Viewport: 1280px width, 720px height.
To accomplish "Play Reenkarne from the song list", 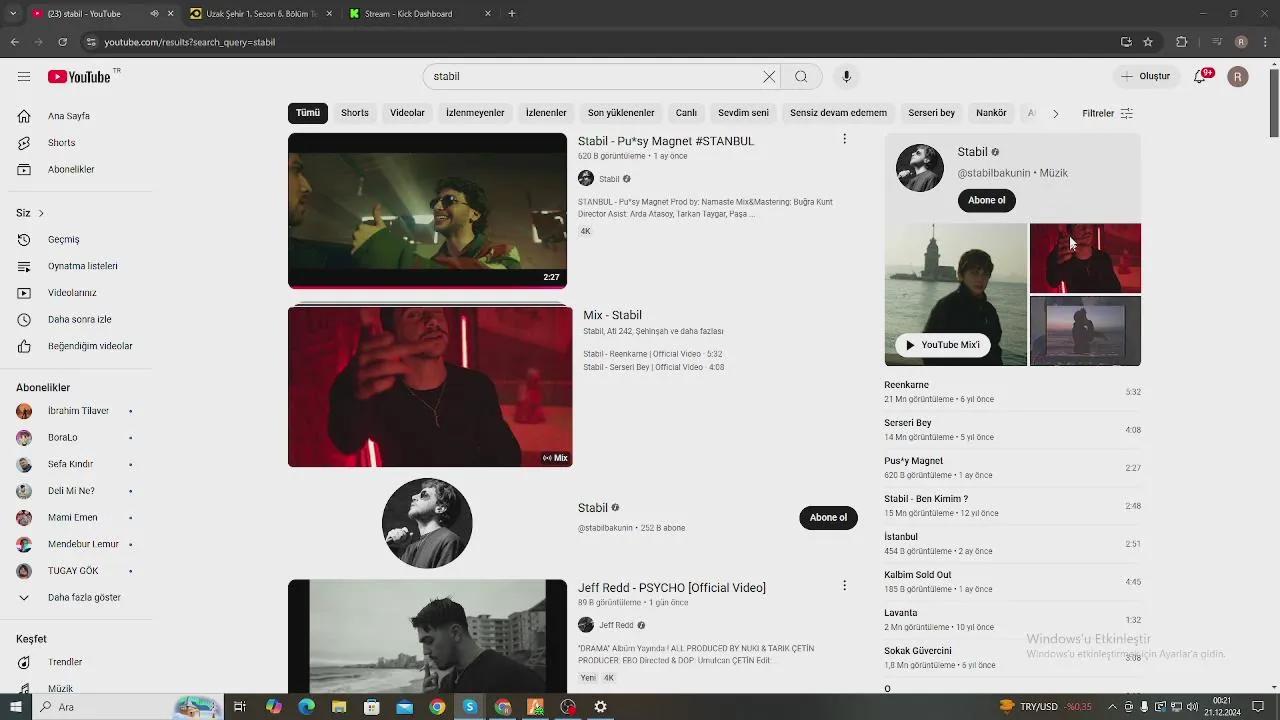I will (x=1012, y=392).
